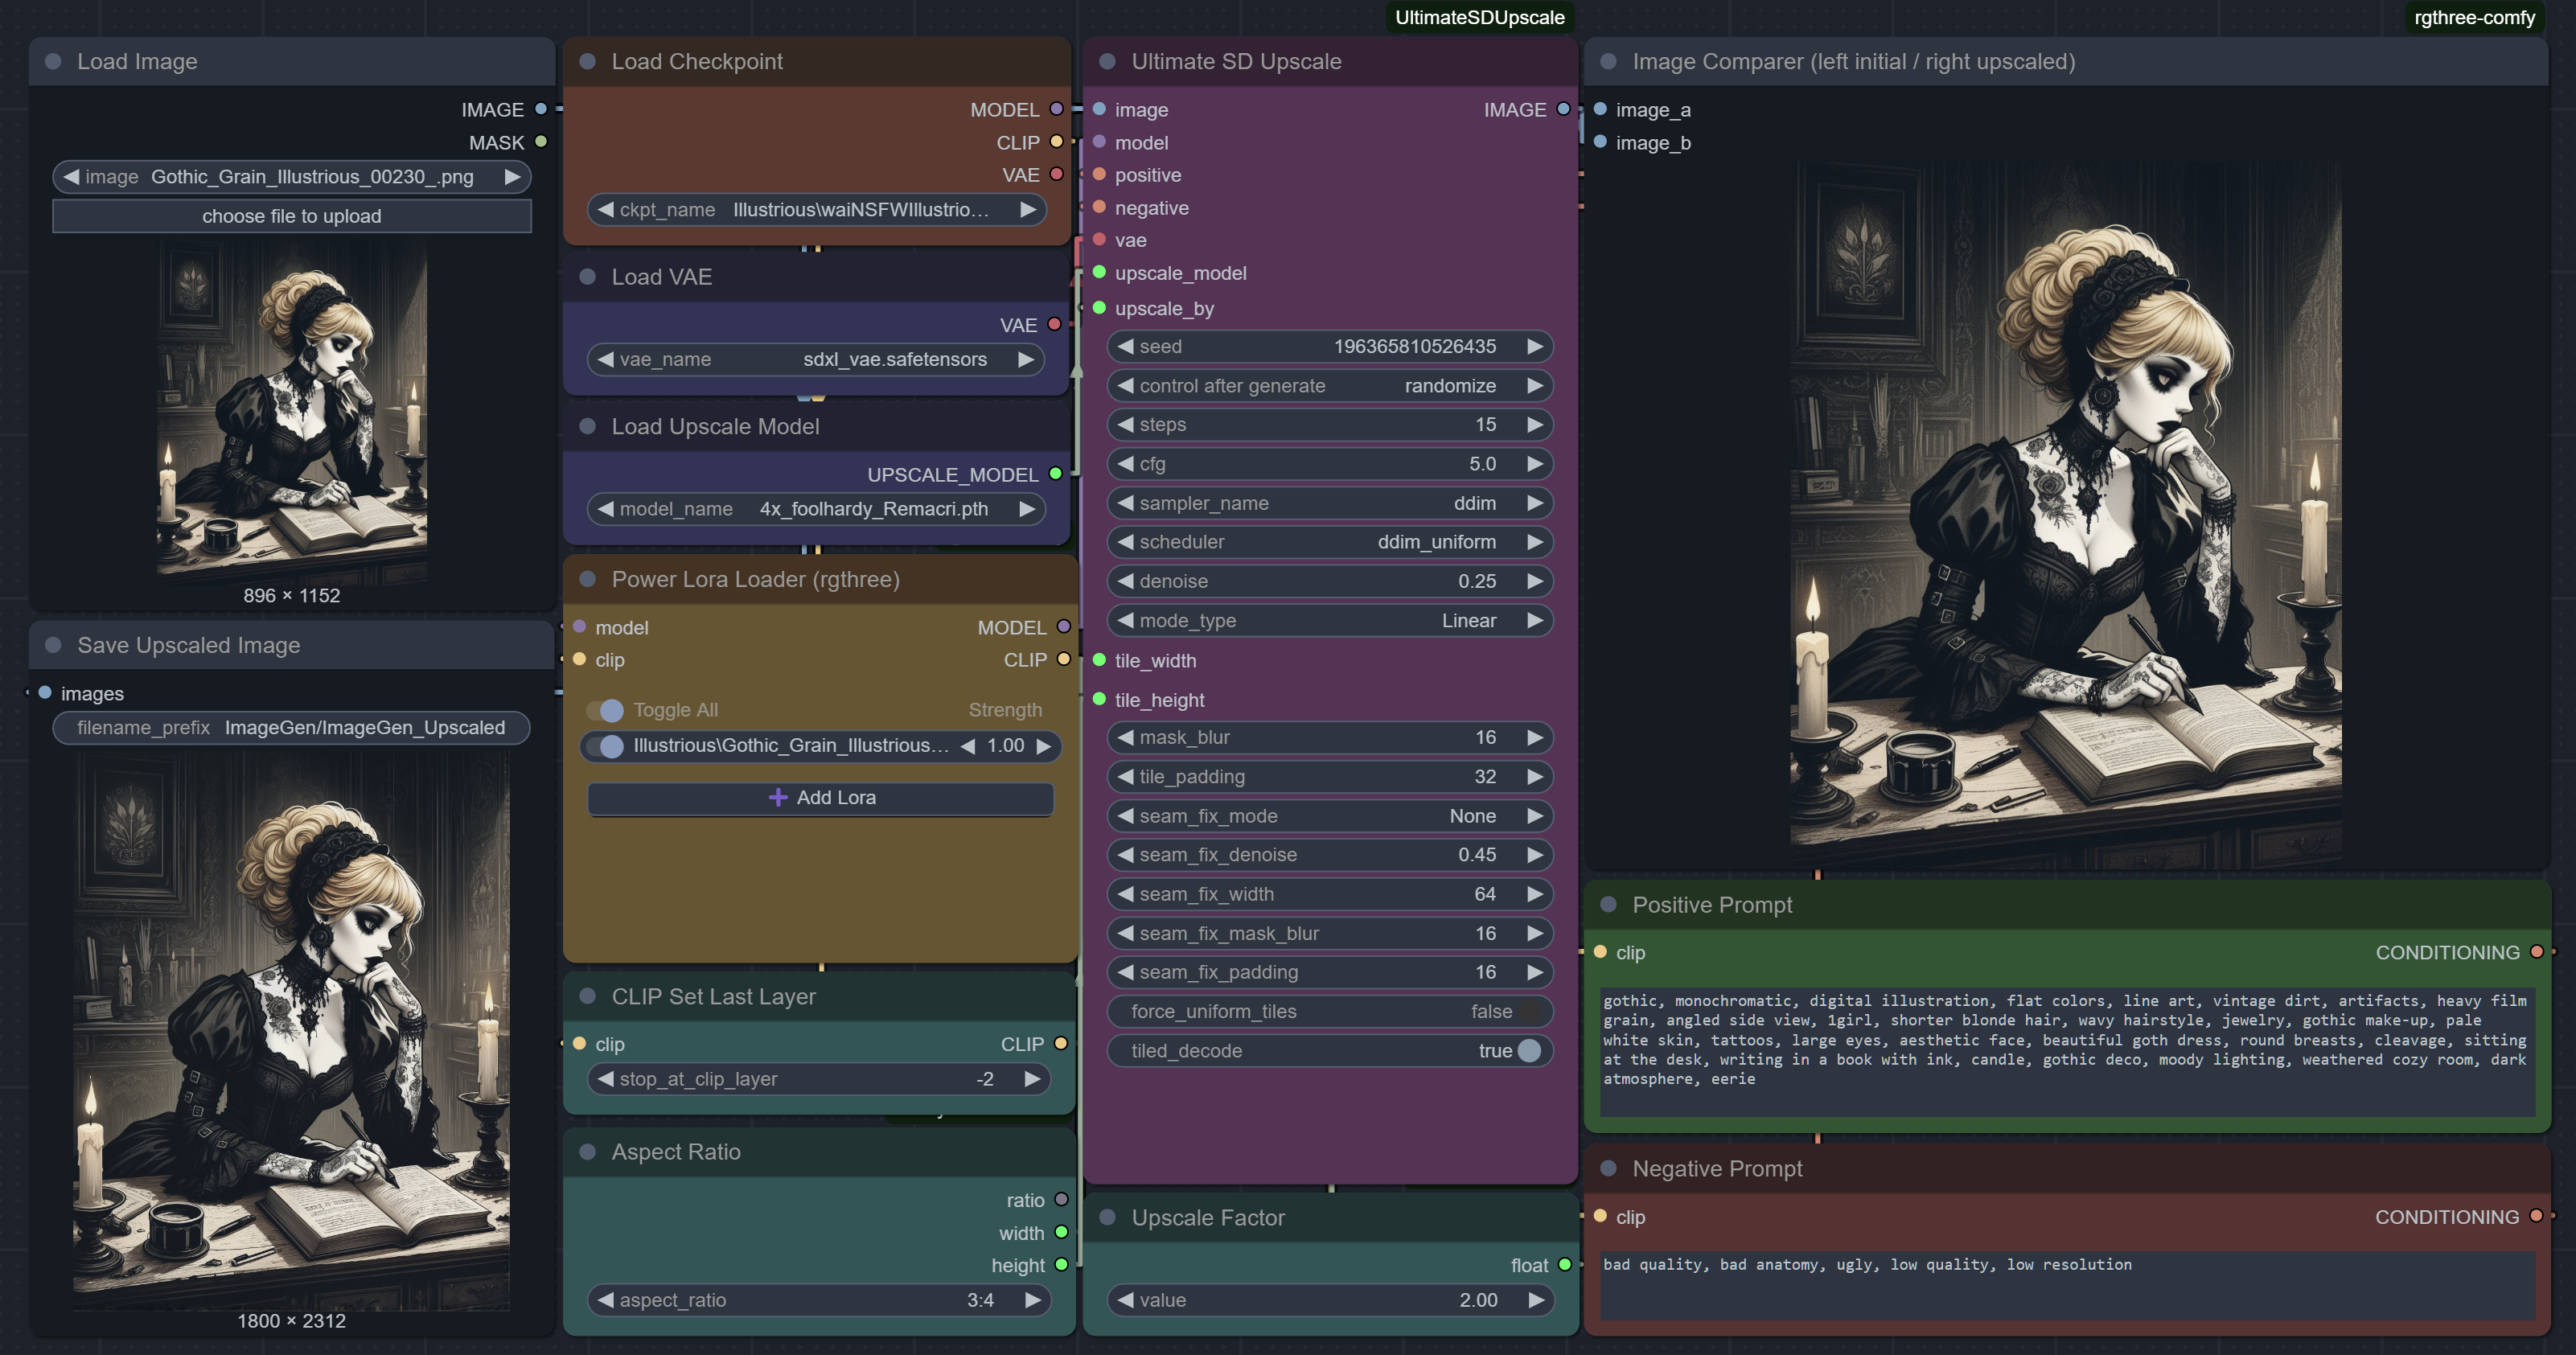Click the UltimateSDUpscale badge tab

pos(1478,17)
